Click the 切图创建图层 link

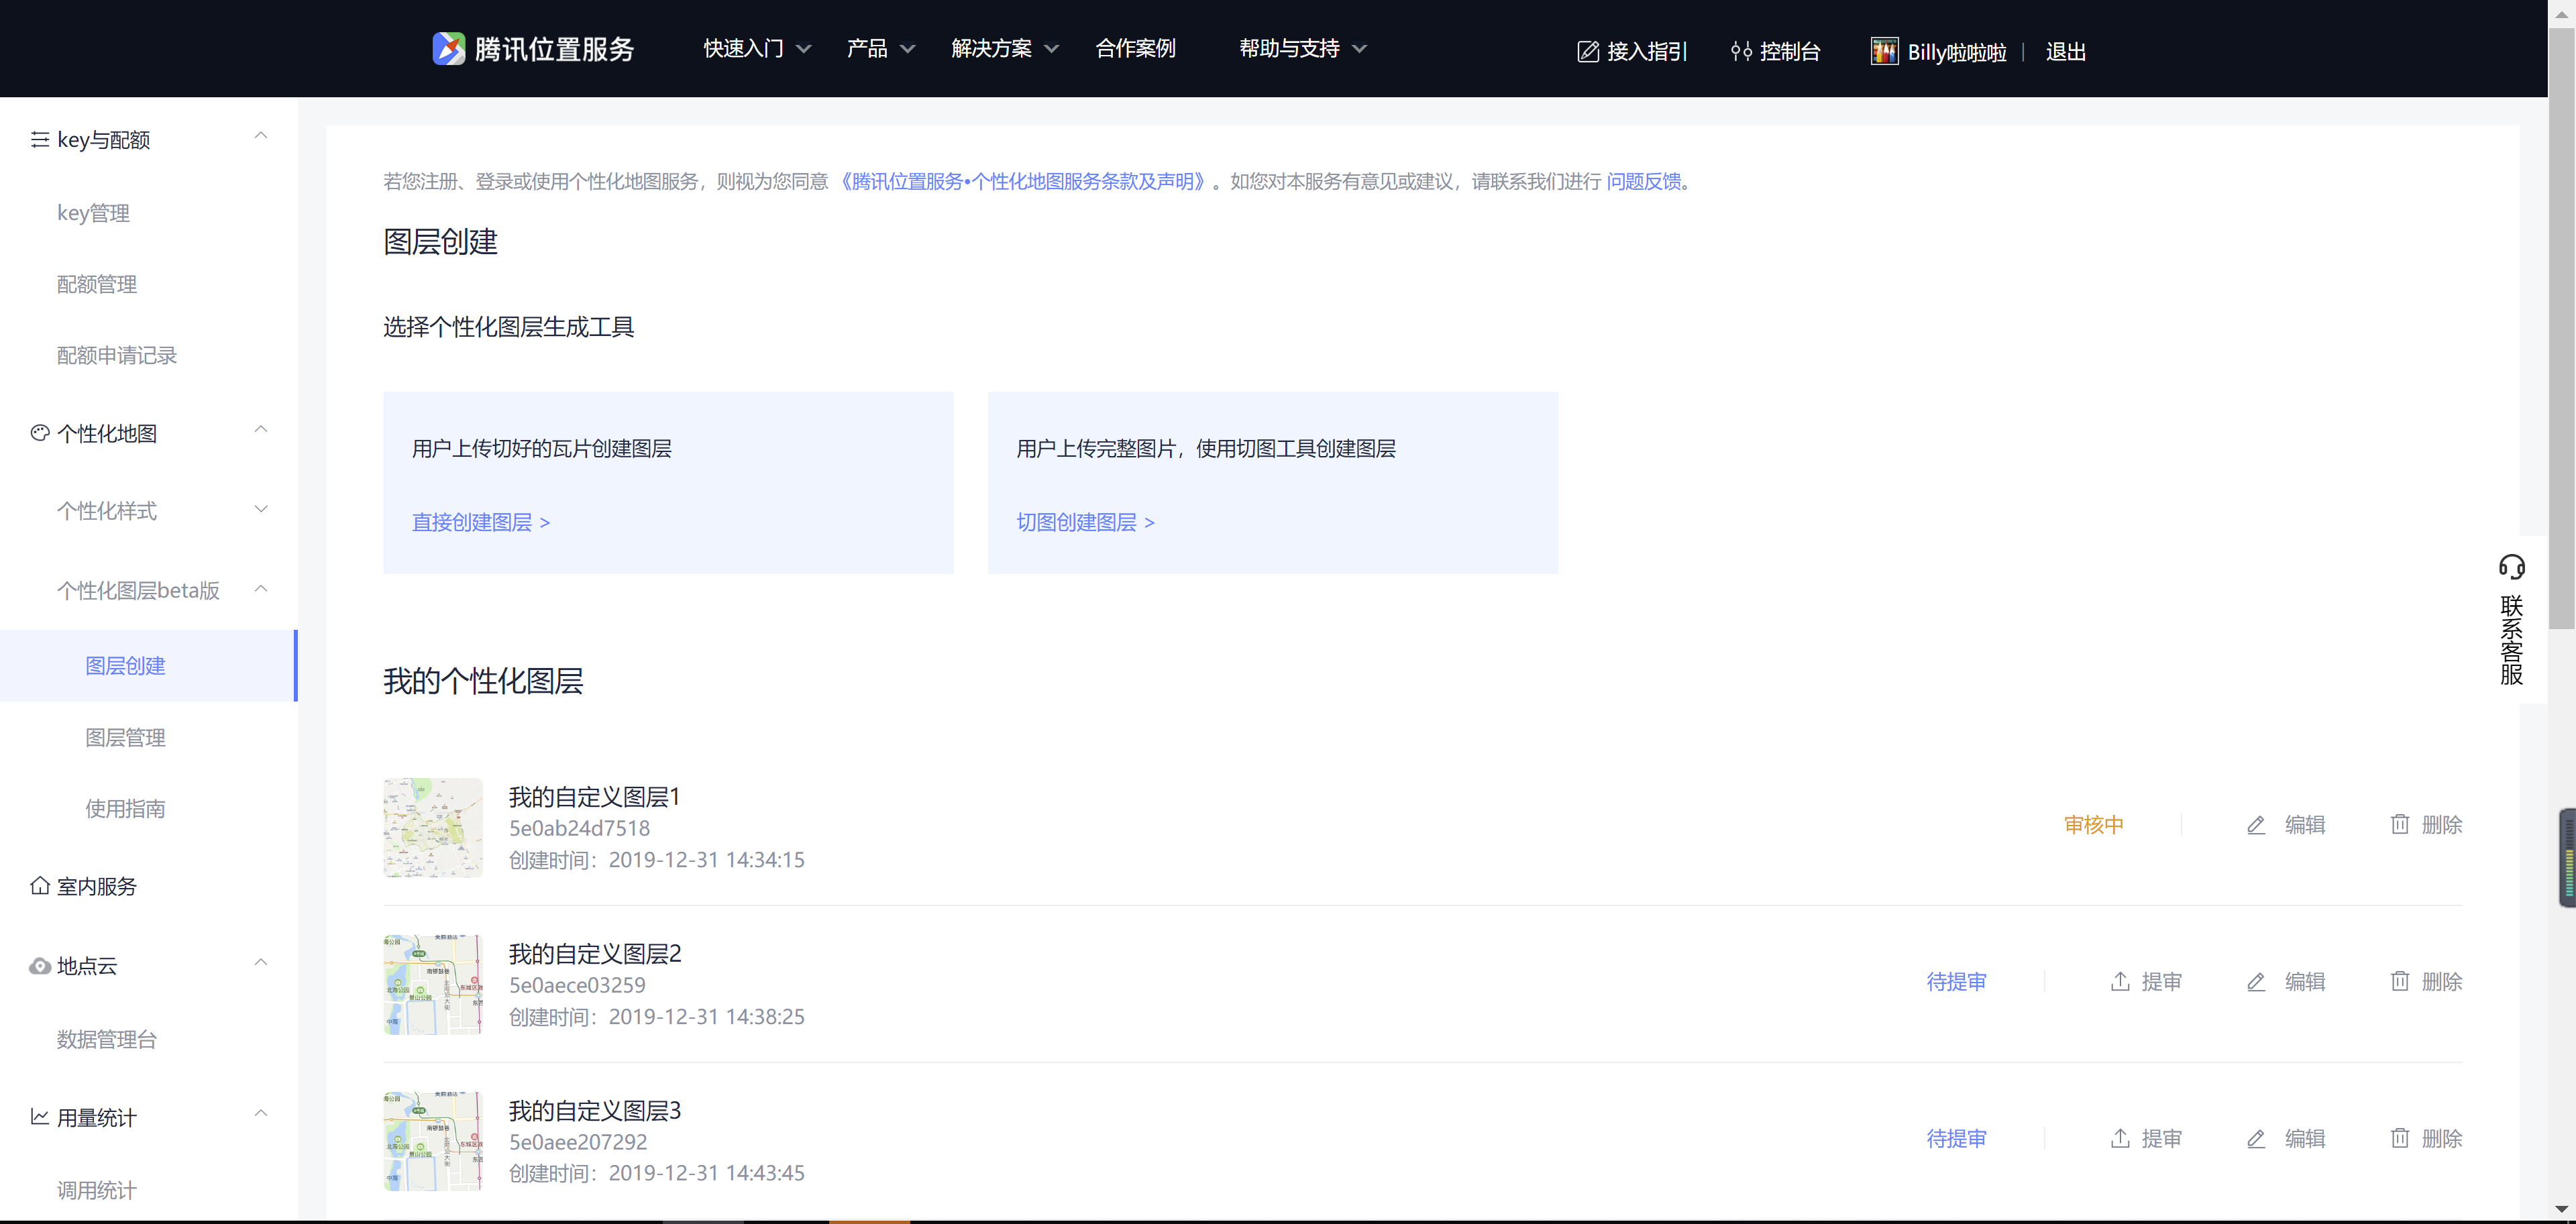(x=1085, y=522)
